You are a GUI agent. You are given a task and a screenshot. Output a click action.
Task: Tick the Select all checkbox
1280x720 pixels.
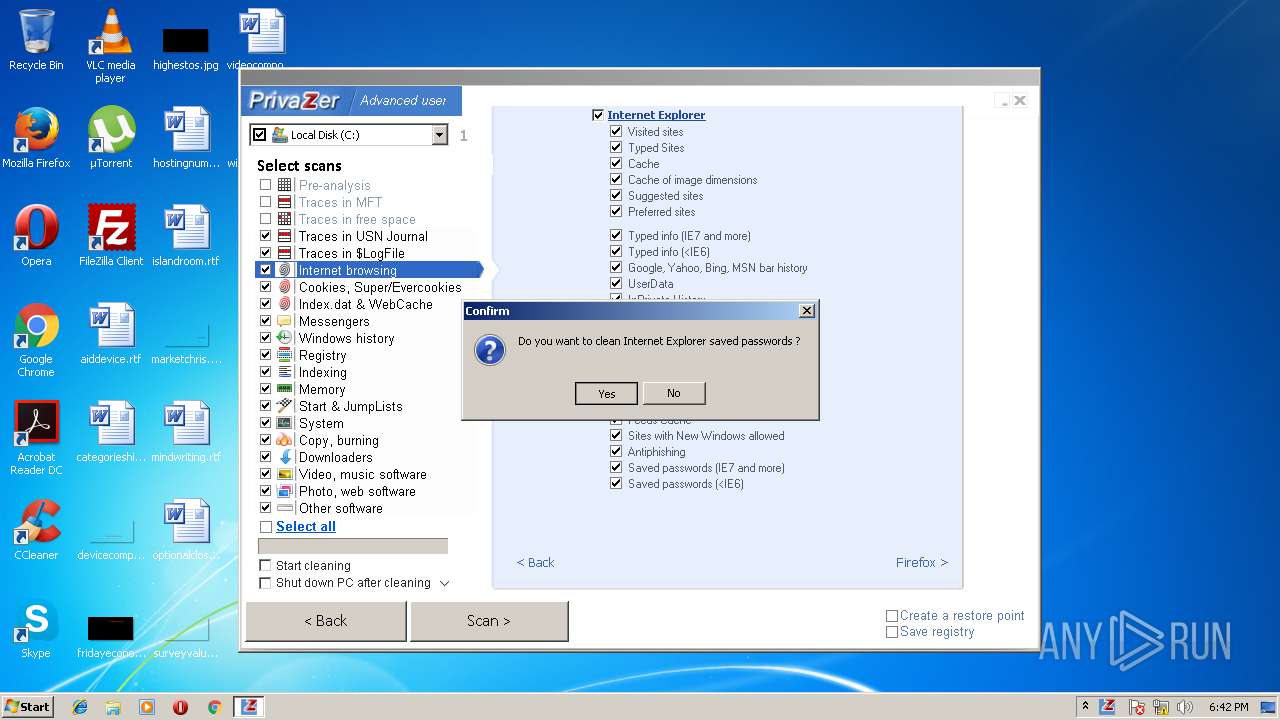click(x=265, y=526)
